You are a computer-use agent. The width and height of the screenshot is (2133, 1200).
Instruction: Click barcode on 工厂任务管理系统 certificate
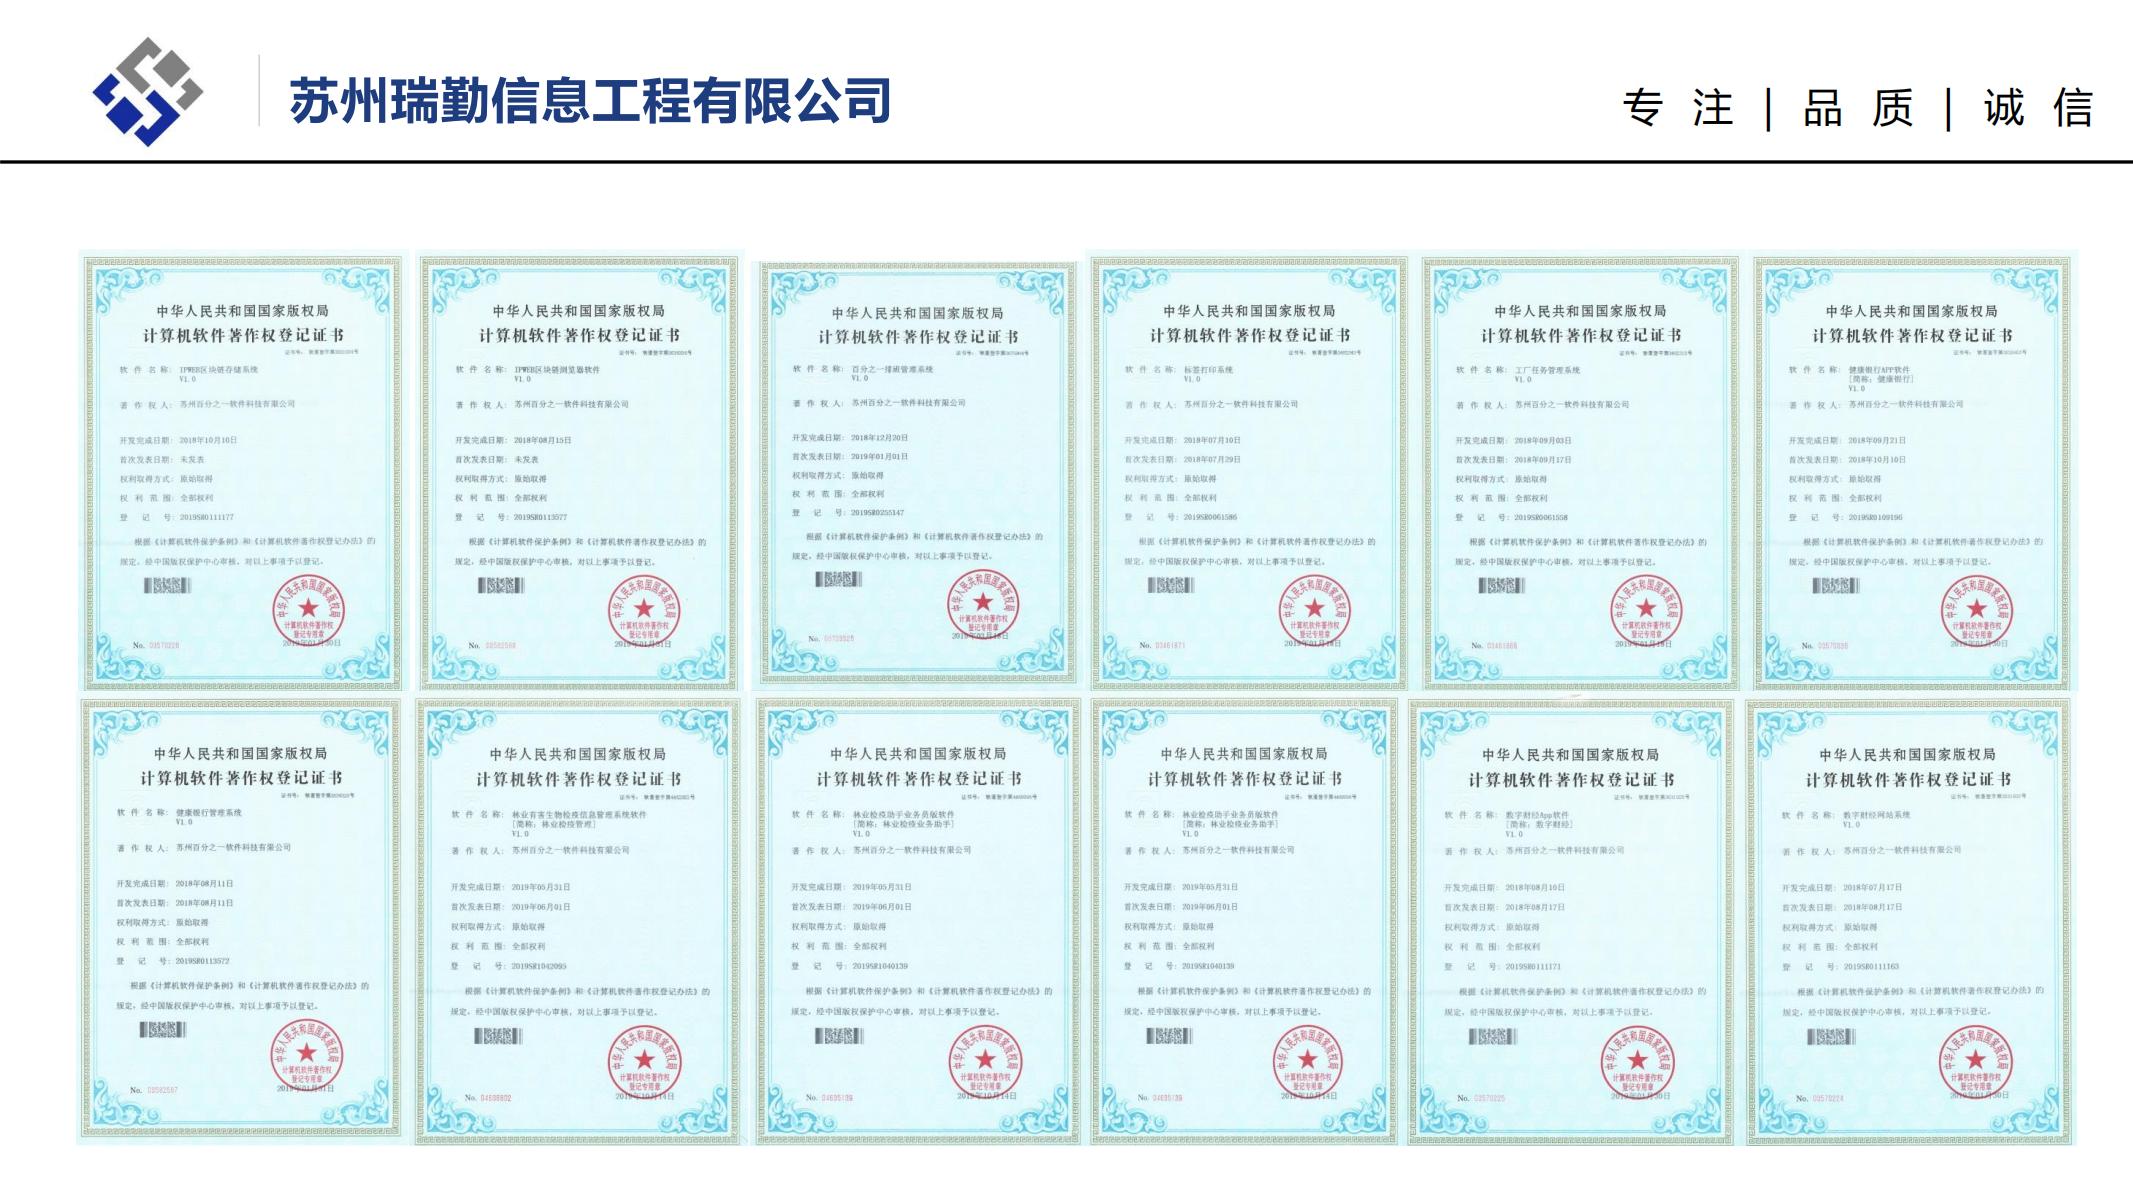tap(1500, 585)
